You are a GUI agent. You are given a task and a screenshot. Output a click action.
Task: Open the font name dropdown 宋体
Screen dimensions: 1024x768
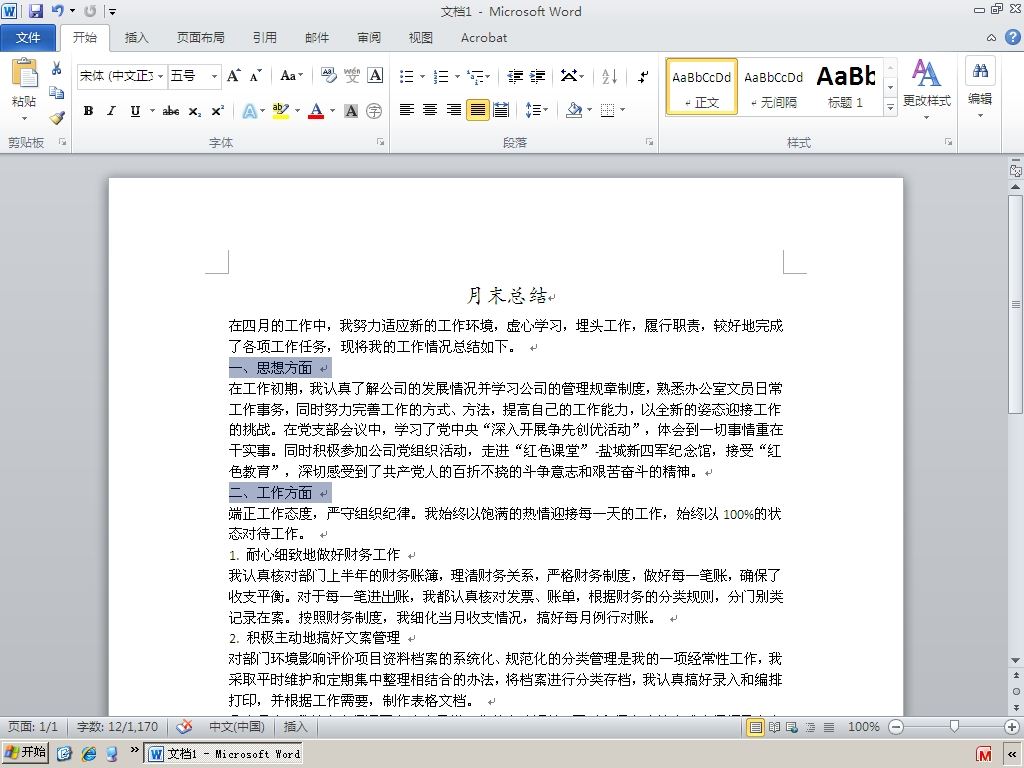121,76
